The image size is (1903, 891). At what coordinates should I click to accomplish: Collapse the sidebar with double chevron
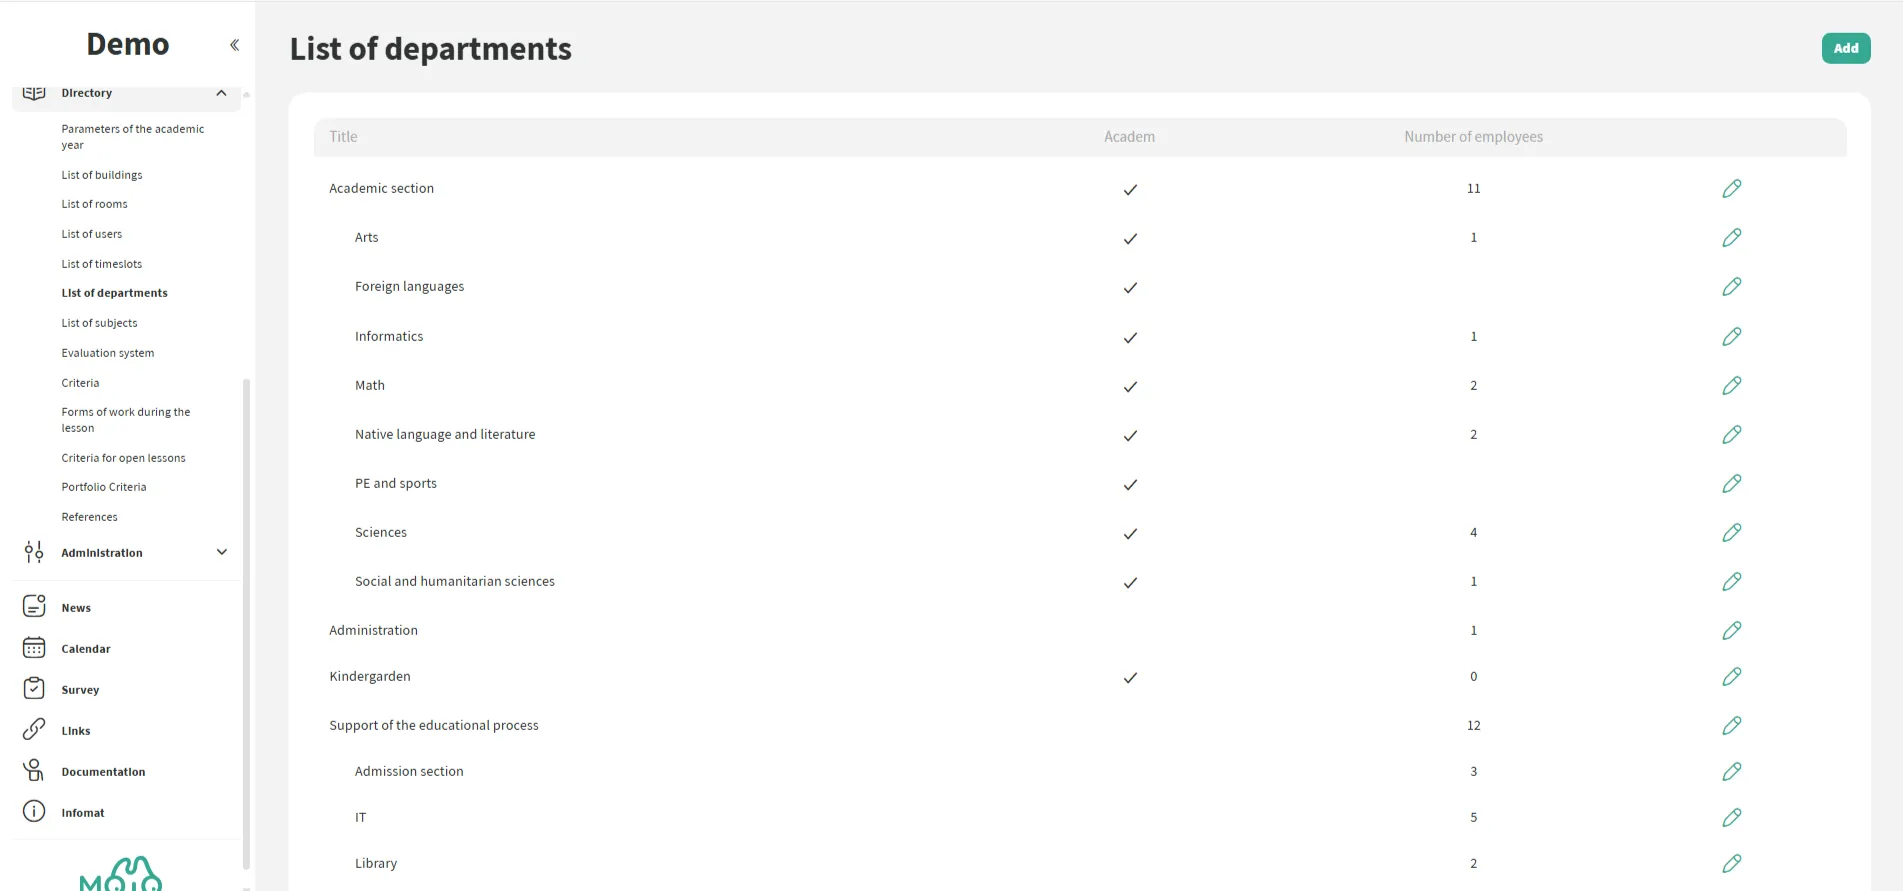234,45
